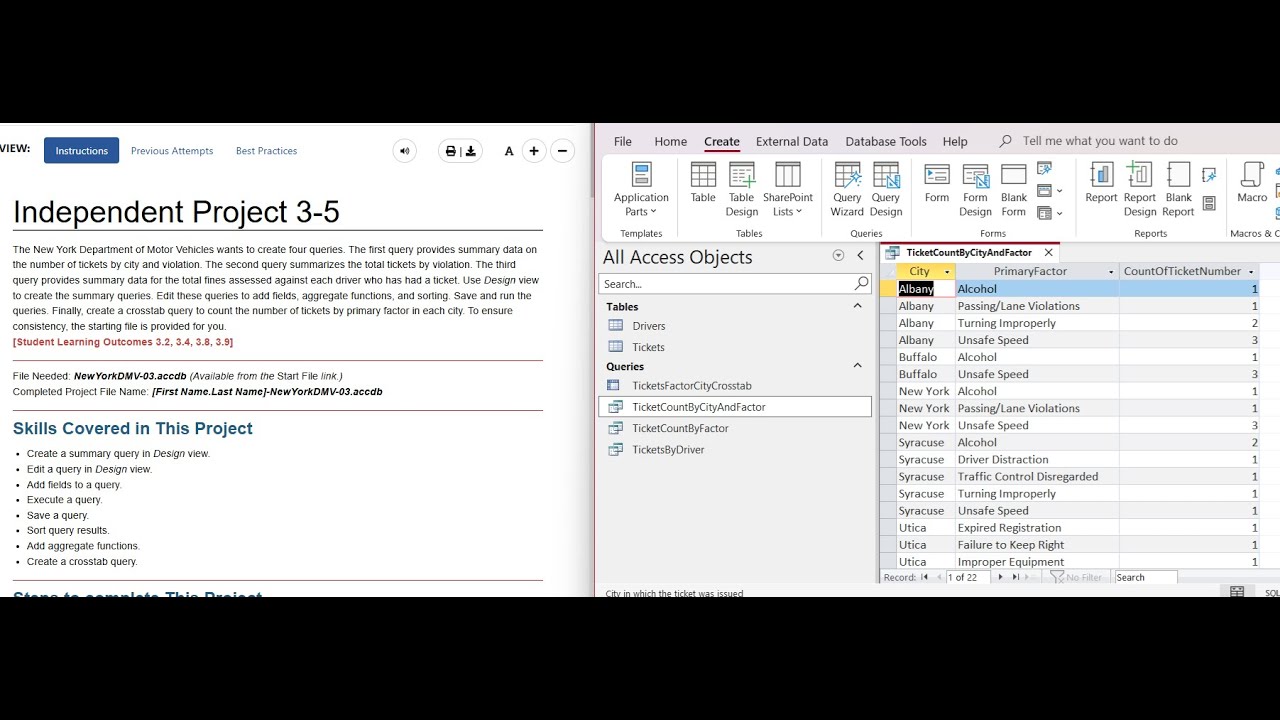
Task: Go to first record button
Action: (x=924, y=577)
